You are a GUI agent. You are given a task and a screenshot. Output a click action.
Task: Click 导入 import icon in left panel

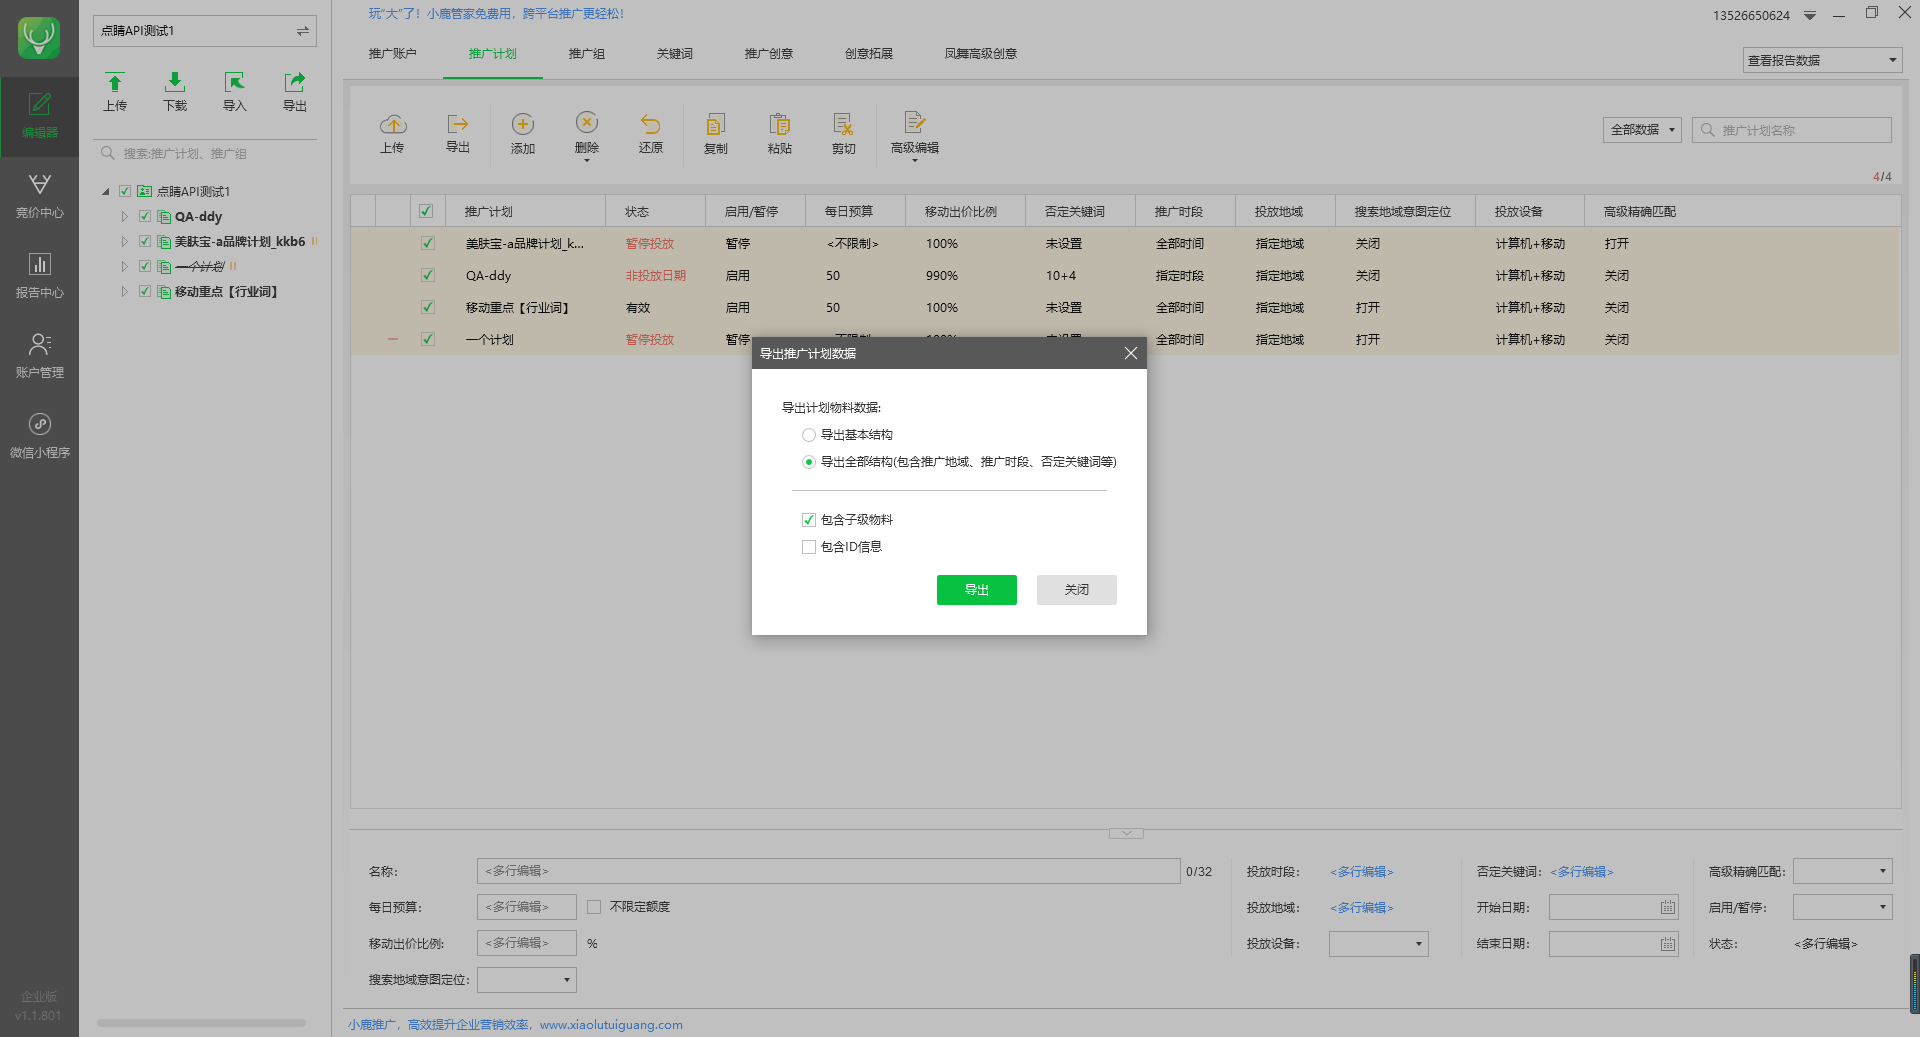point(235,91)
